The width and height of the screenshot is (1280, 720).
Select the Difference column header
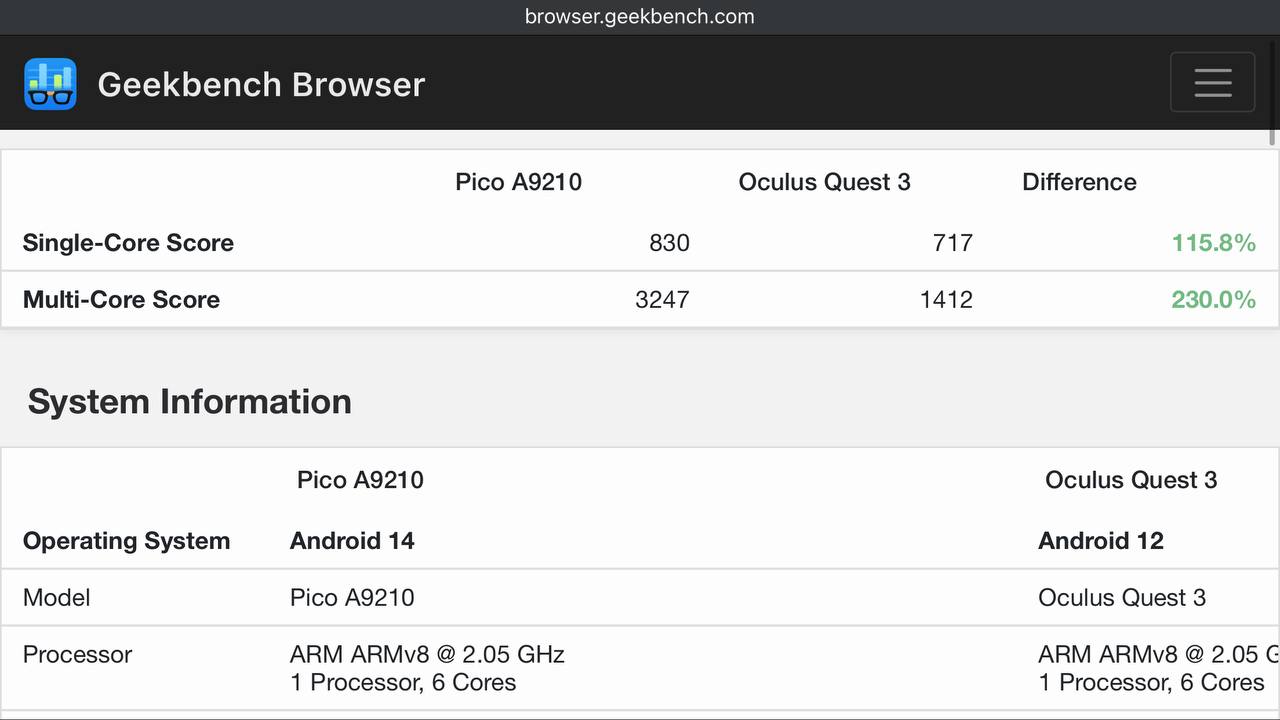1079,182
